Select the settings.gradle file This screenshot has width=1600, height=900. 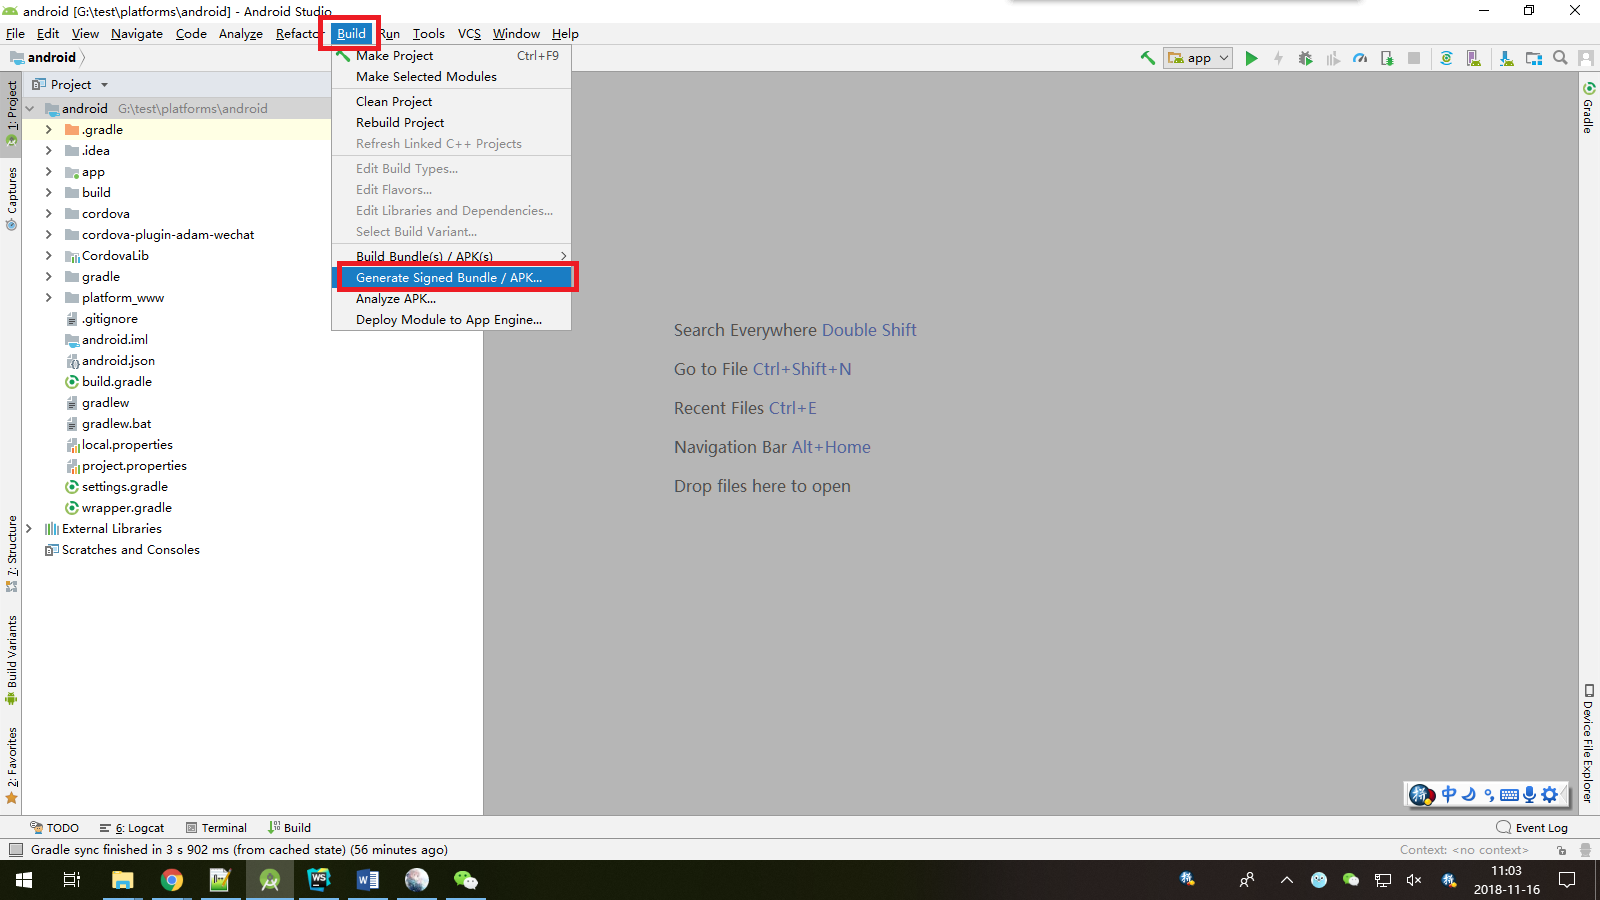116,487
